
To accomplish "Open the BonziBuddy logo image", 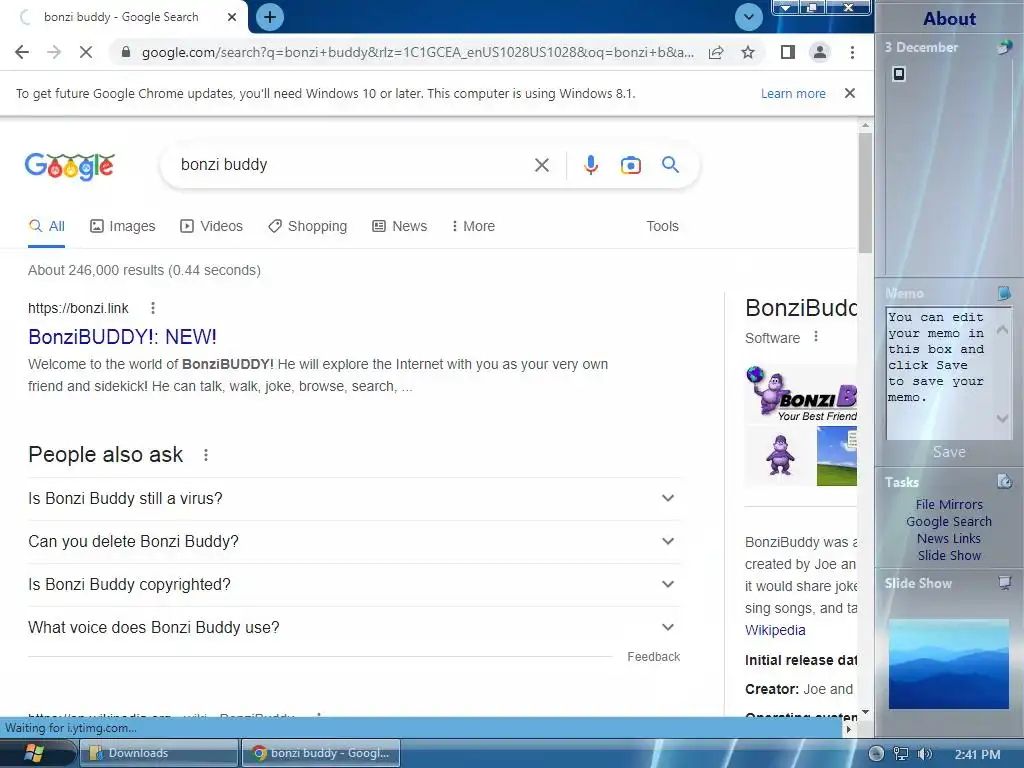I will pos(801,394).
